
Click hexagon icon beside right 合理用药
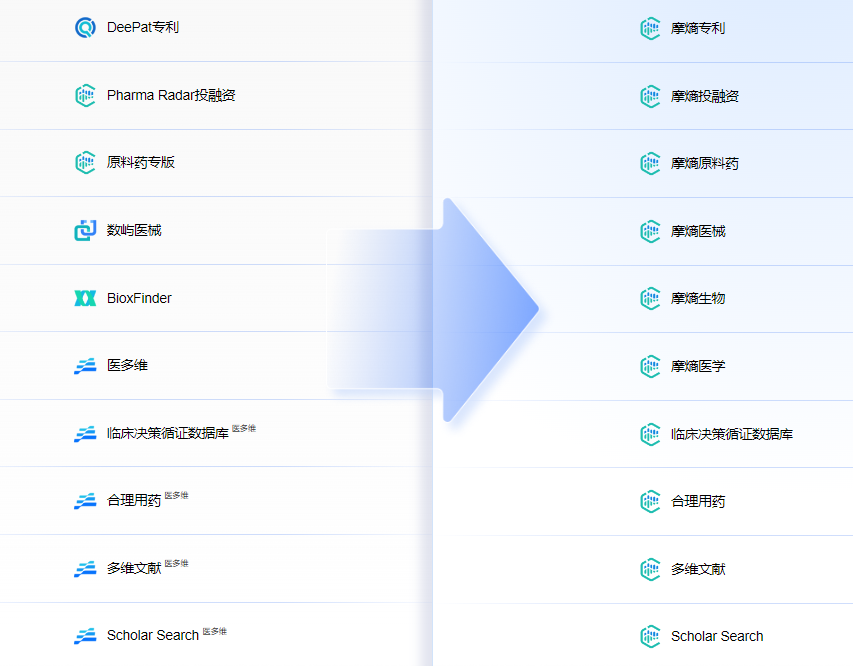[x=650, y=502]
